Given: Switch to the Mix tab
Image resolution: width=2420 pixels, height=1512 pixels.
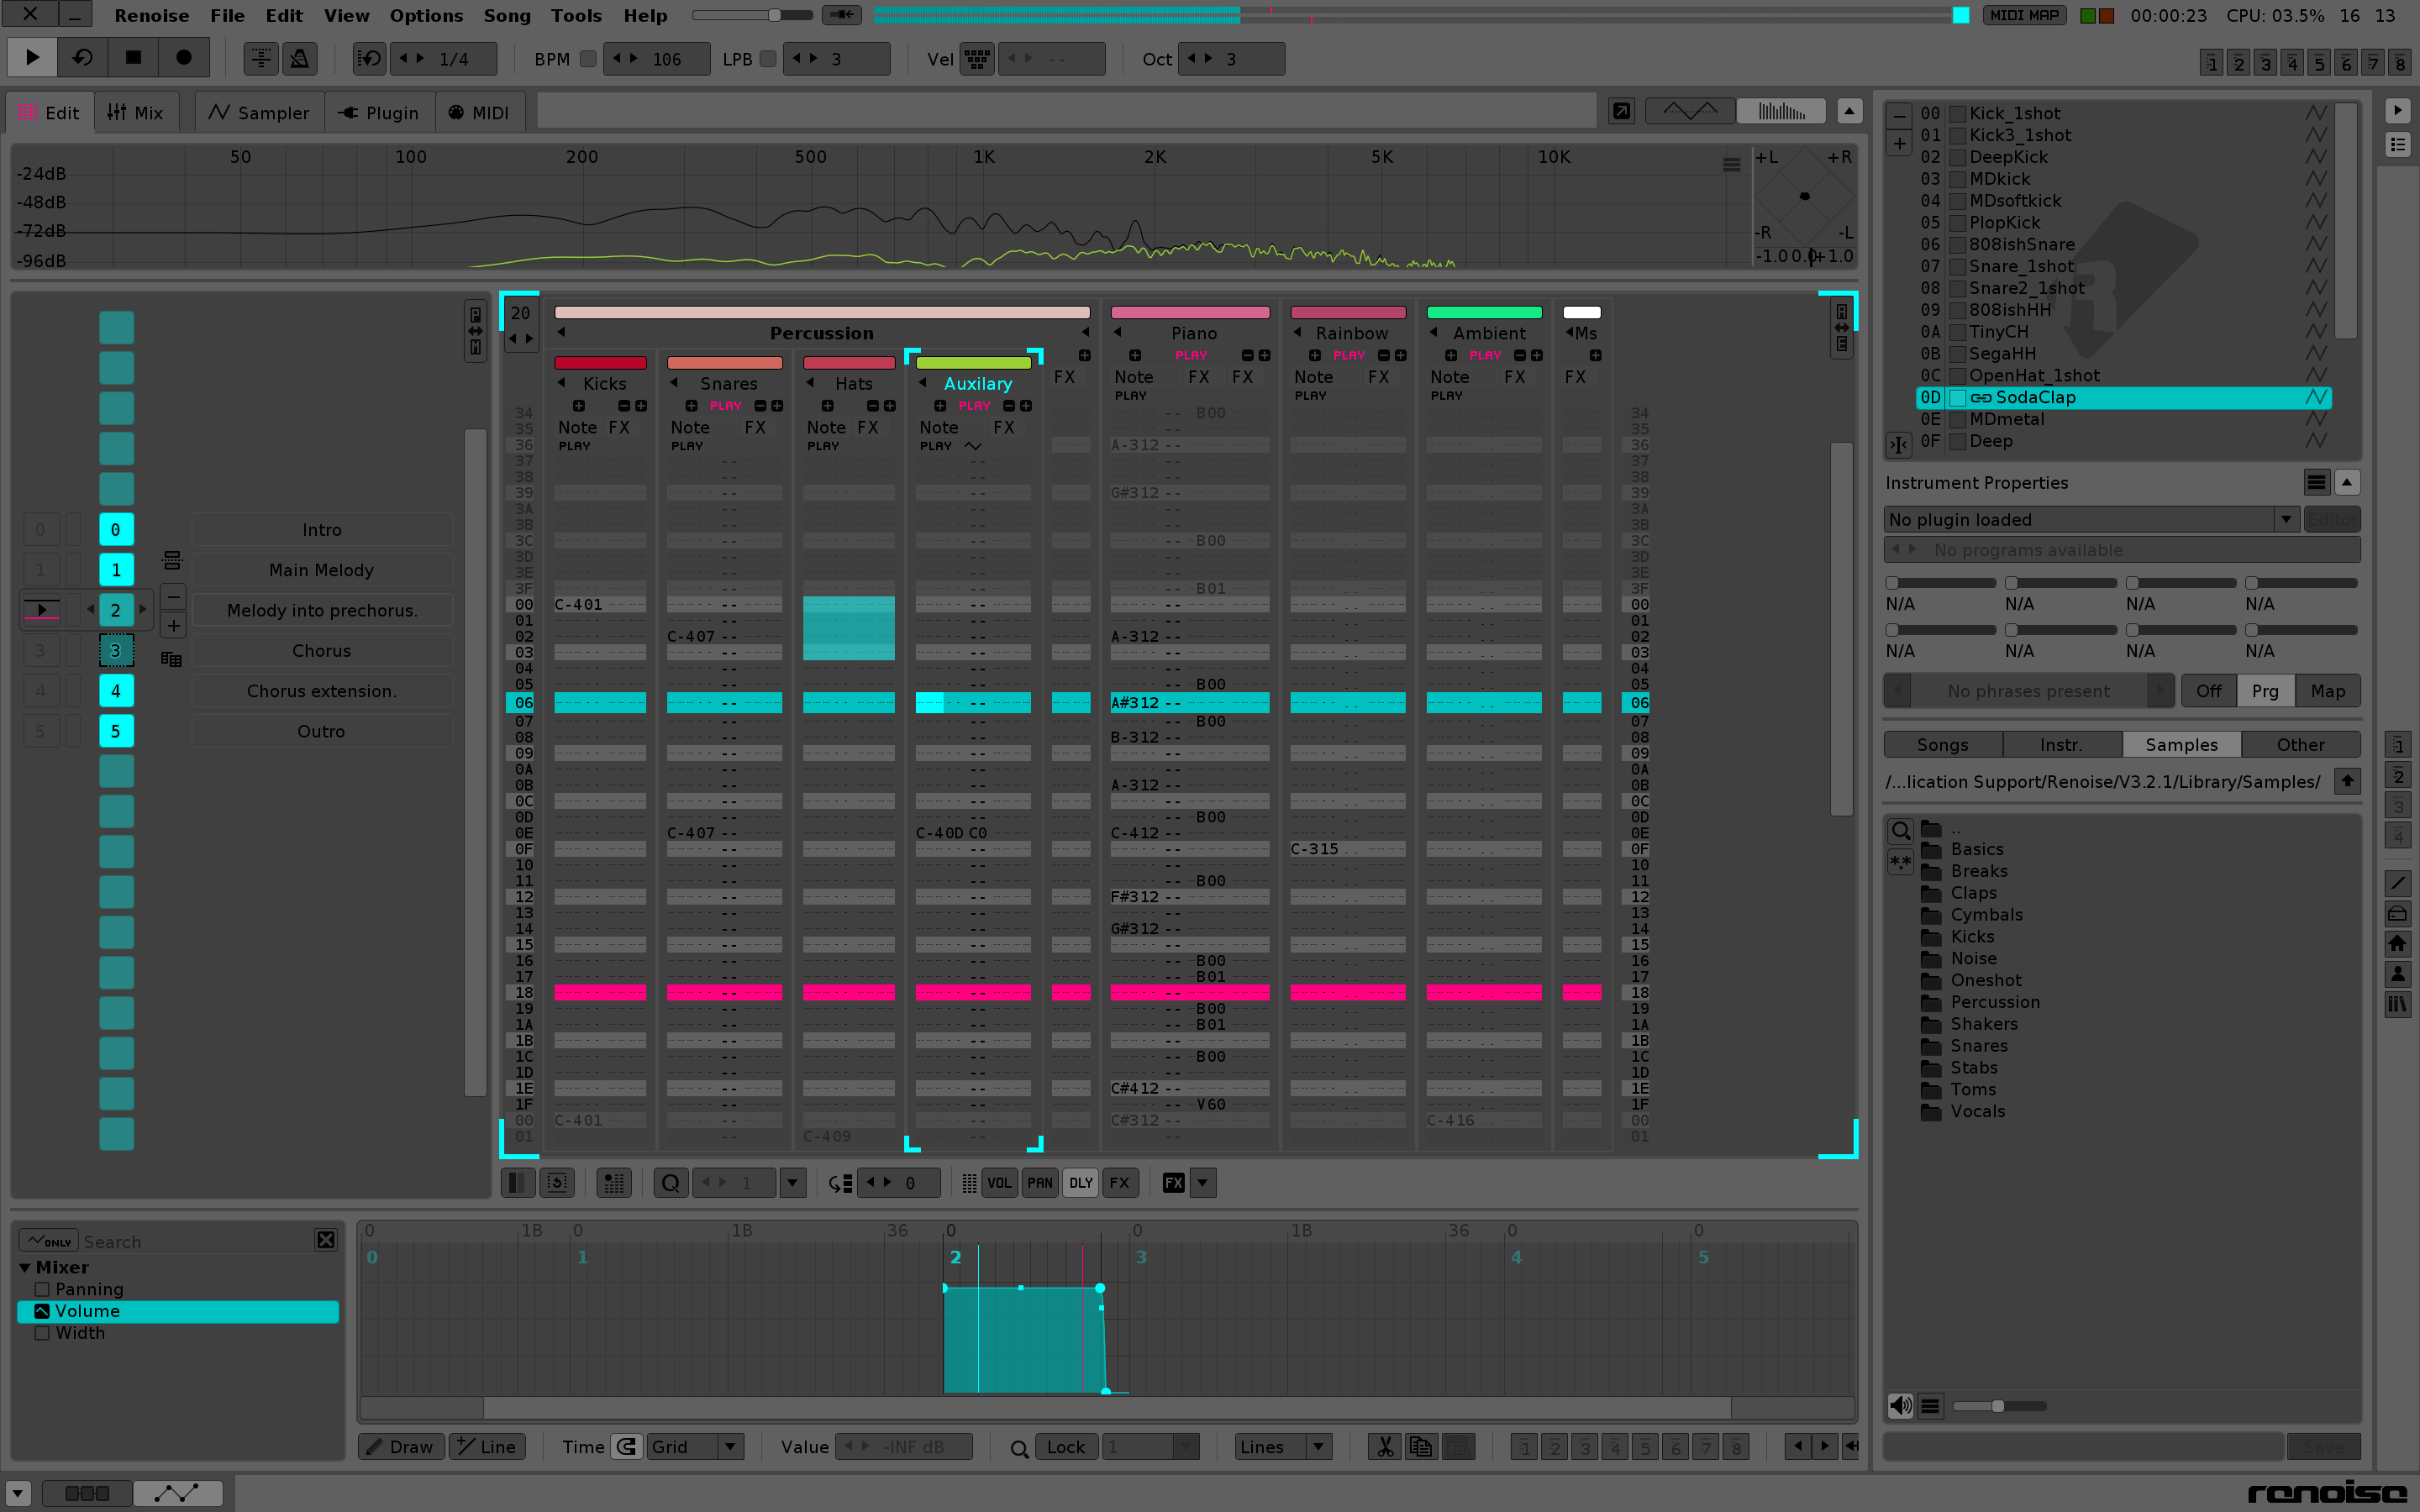Looking at the screenshot, I should coord(136,112).
